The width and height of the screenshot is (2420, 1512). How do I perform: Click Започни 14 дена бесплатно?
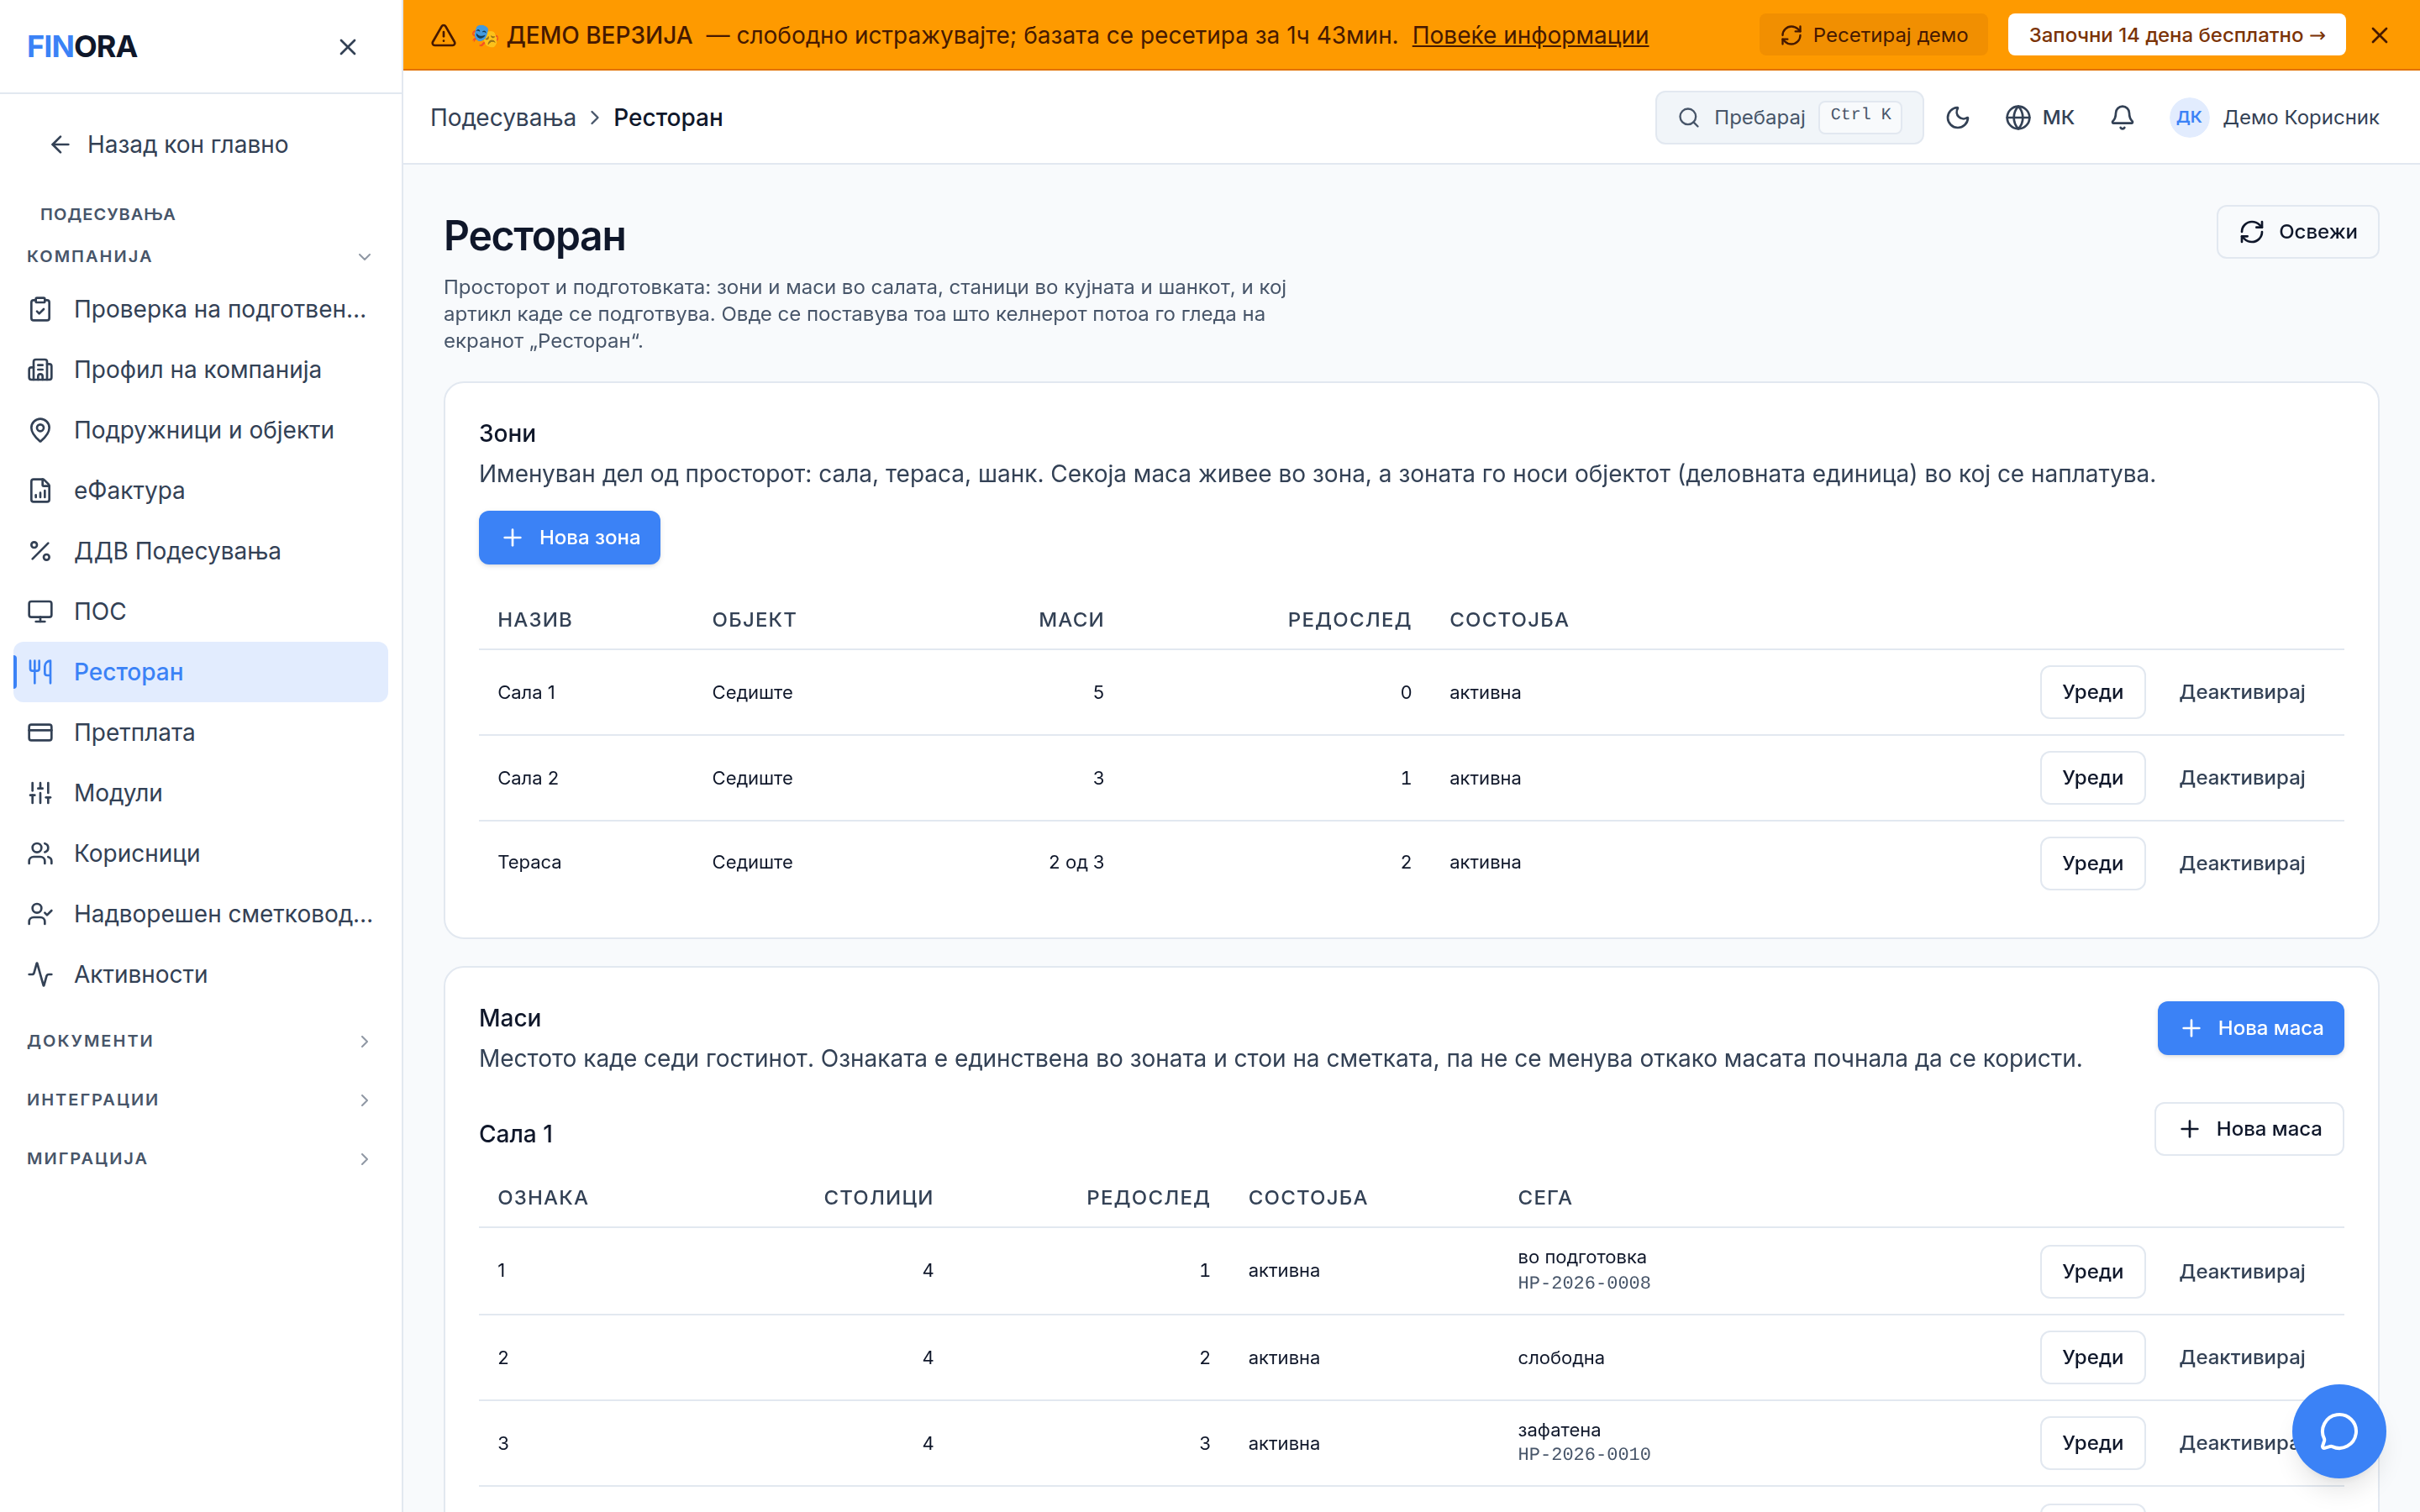point(2176,35)
